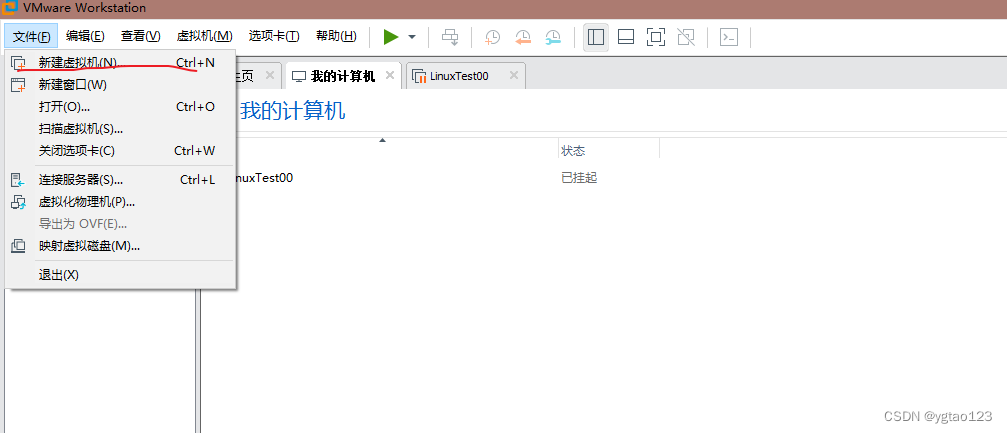Choose 连接服务器(S)... menu entry
The height and width of the screenshot is (433, 1007).
(121, 180)
